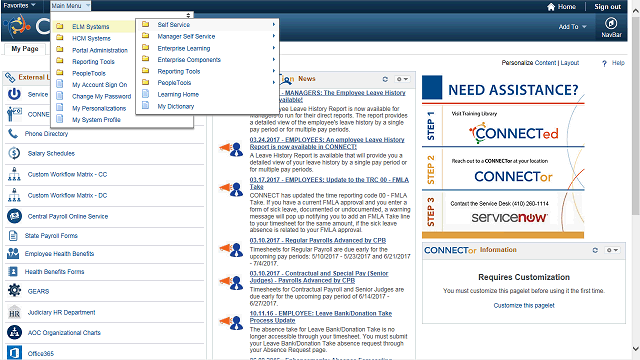Click the External Links paperclip icon
Viewport: 640px width, 360px height.
click(10, 77)
